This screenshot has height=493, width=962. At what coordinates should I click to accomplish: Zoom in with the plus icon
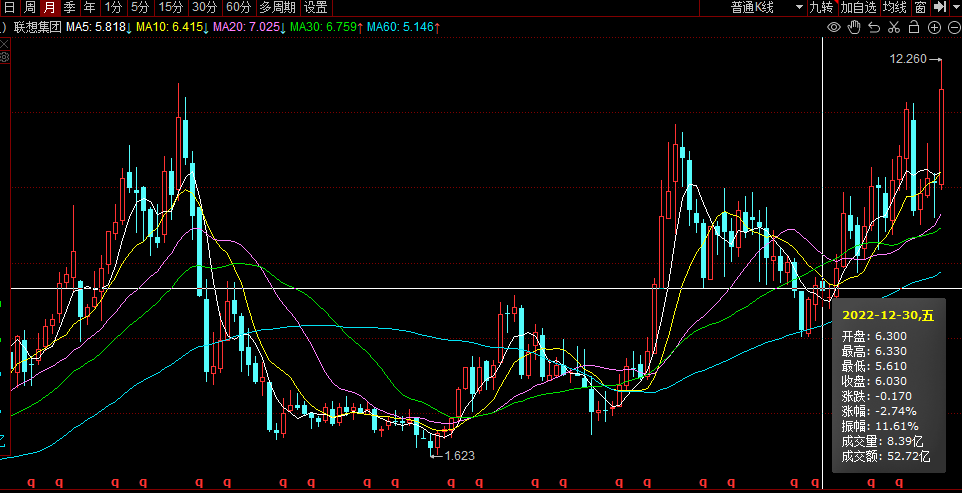click(x=934, y=27)
